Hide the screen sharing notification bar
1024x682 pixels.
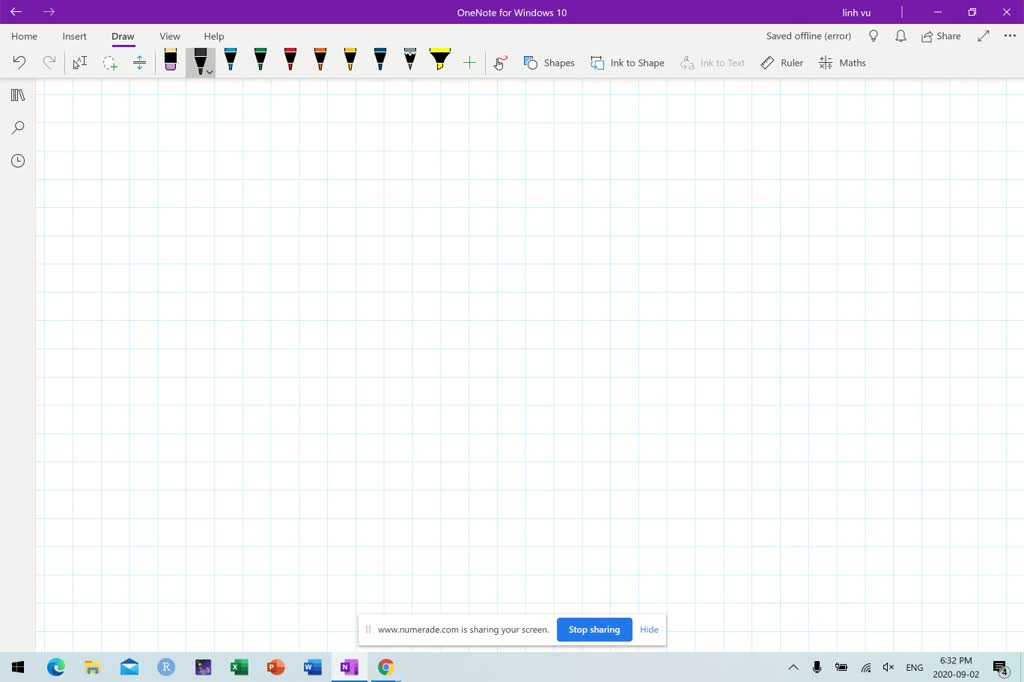coord(649,629)
